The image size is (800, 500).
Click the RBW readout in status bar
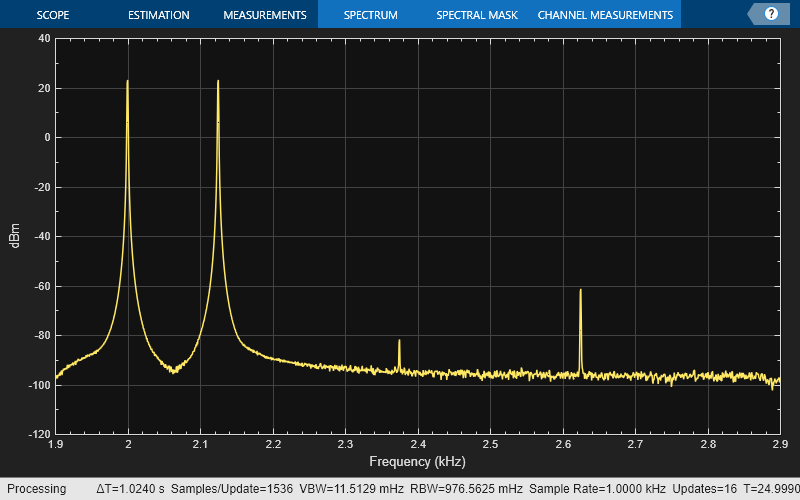click(465, 489)
